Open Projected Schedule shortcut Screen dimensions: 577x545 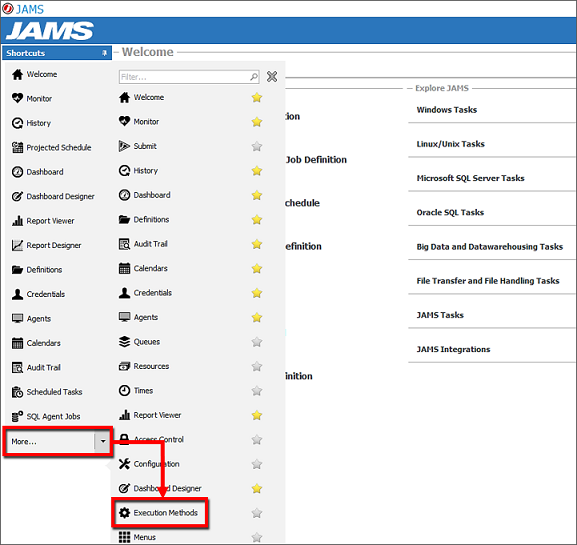click(x=52, y=148)
